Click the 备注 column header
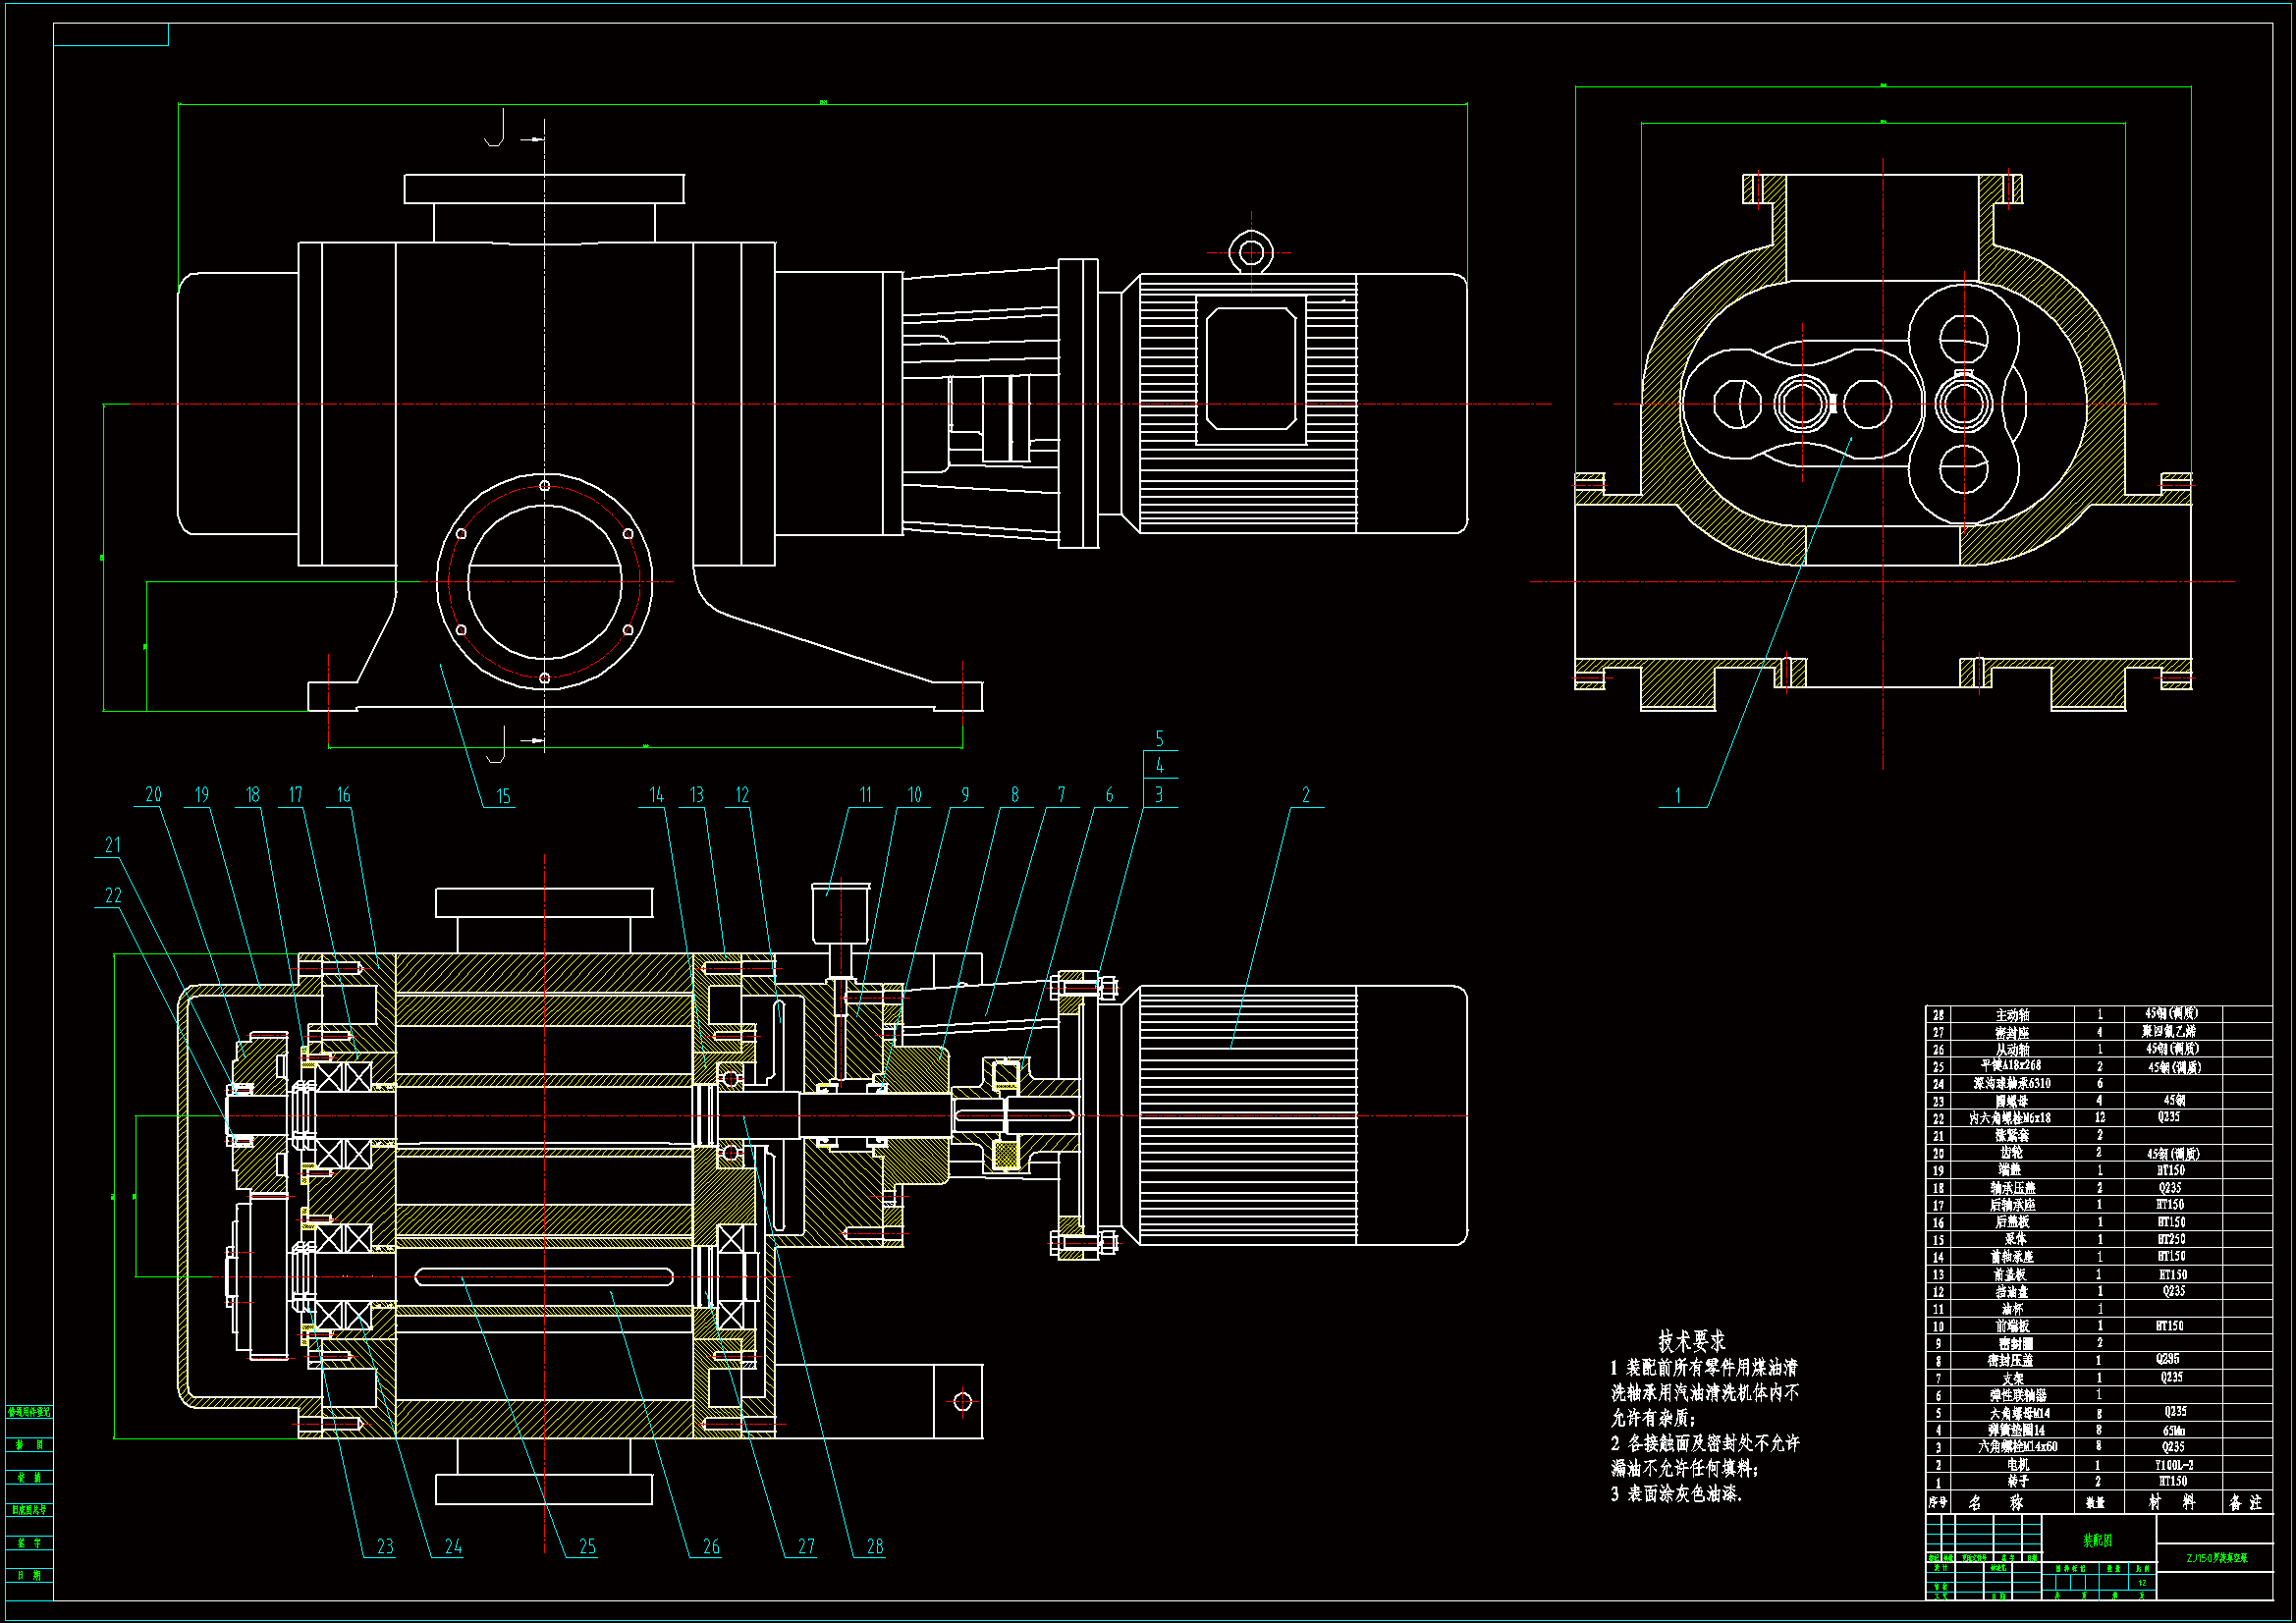 (2245, 1503)
